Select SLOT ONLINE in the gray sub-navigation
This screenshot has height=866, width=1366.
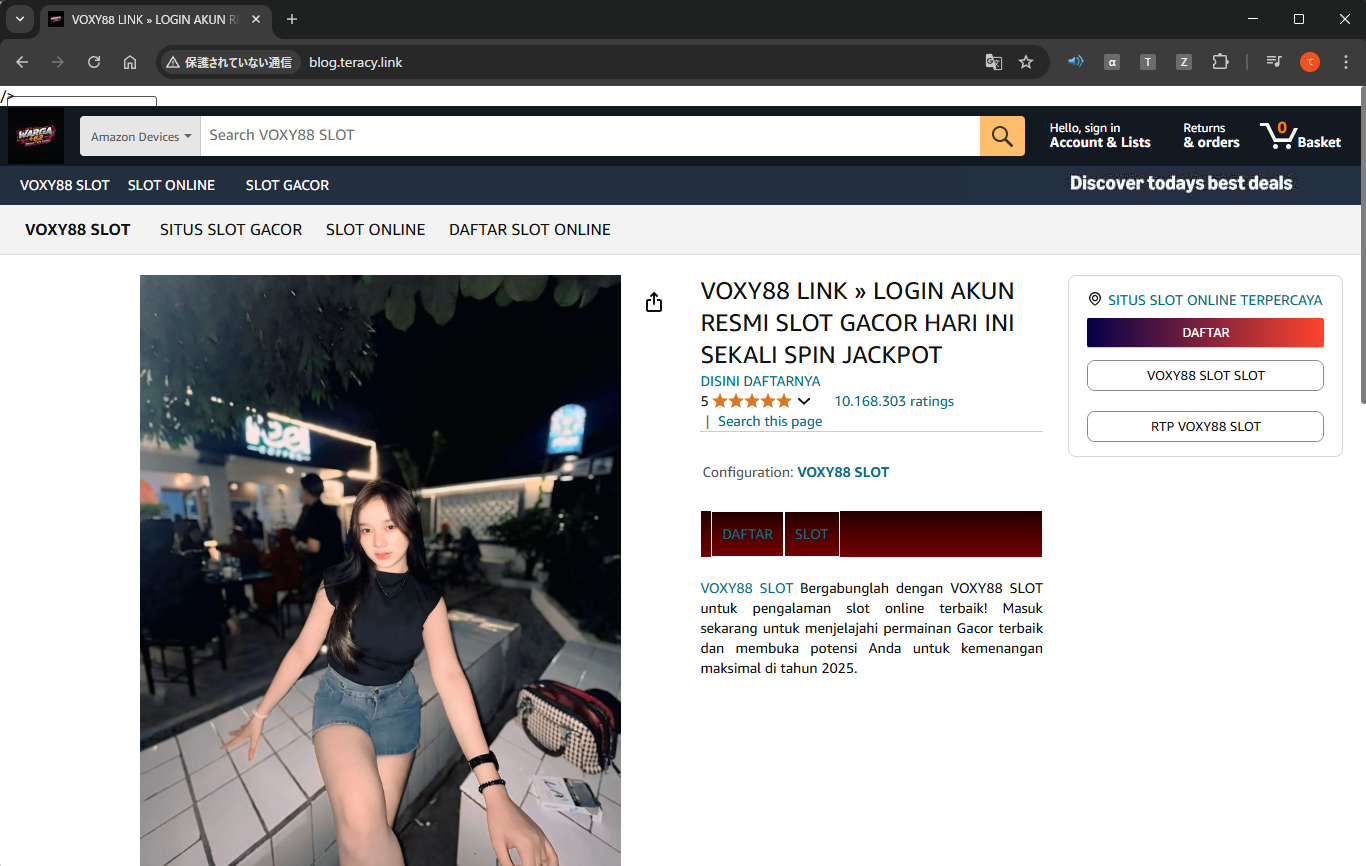click(x=376, y=230)
